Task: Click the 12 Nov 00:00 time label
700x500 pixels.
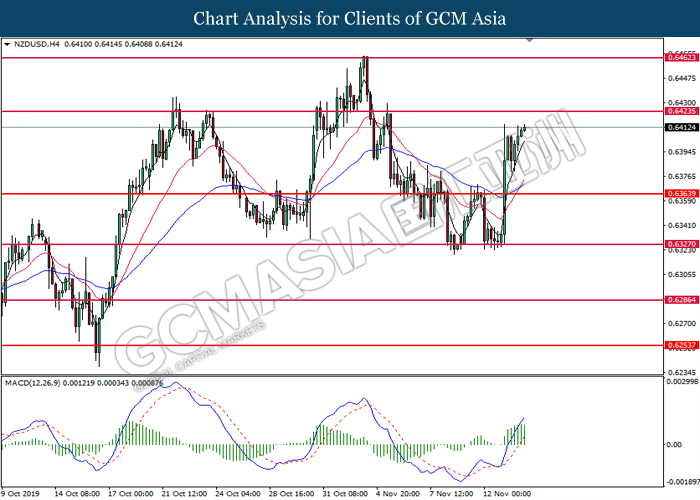Action: [508, 494]
